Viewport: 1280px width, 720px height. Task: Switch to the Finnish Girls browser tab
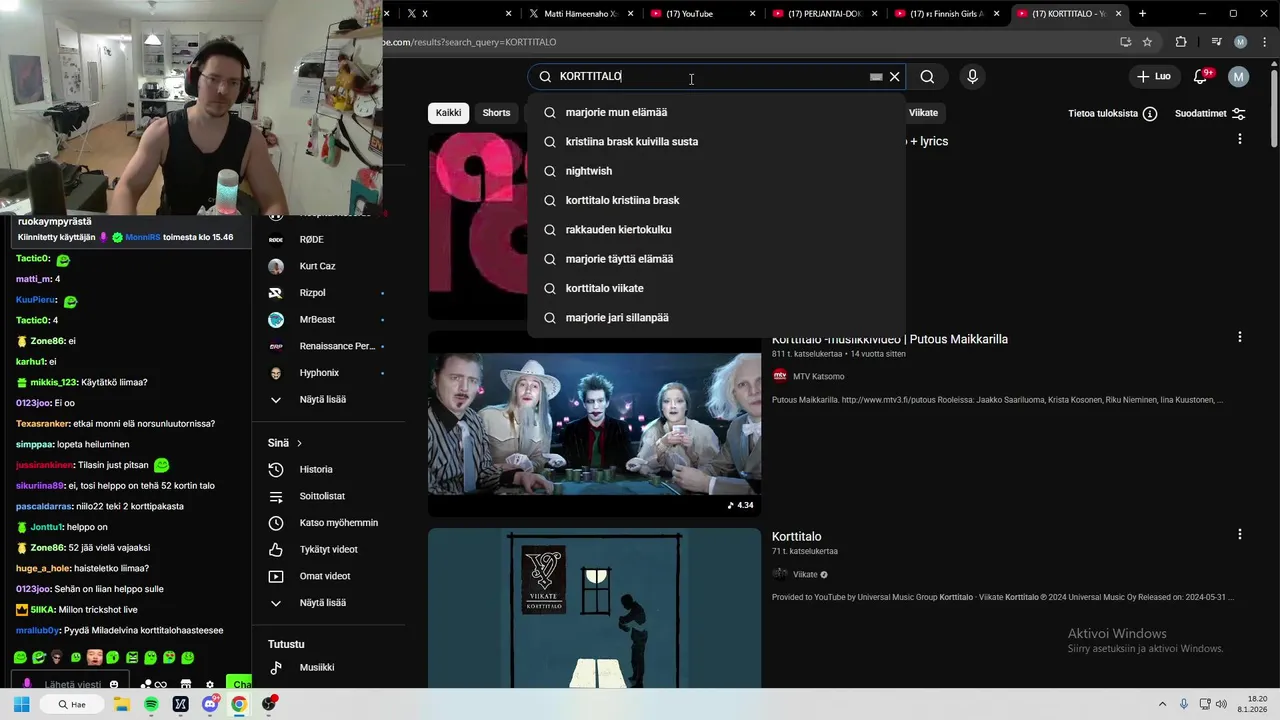coord(946,14)
